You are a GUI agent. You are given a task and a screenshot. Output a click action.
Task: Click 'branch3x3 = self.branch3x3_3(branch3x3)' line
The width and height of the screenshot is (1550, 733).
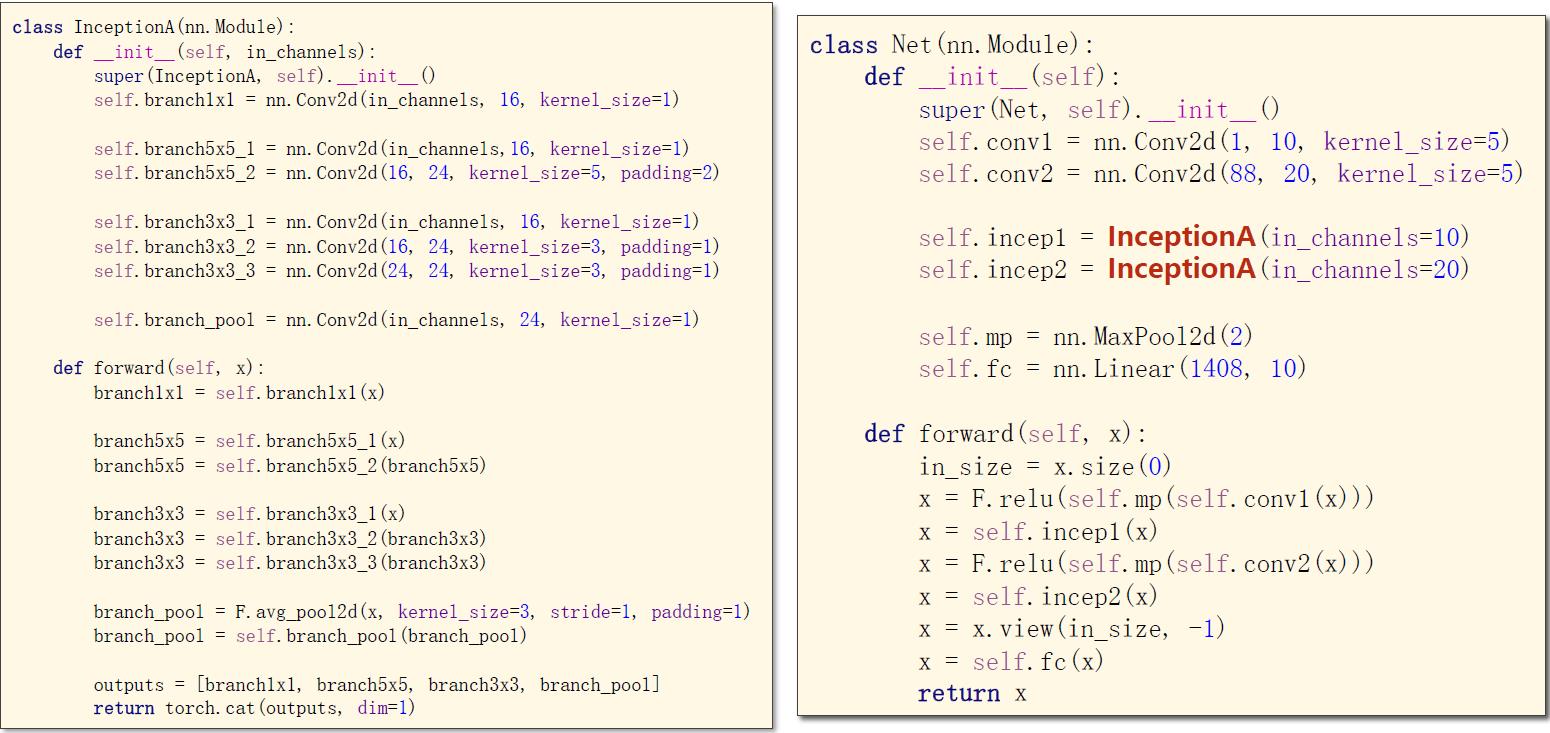pyautogui.click(x=290, y=563)
